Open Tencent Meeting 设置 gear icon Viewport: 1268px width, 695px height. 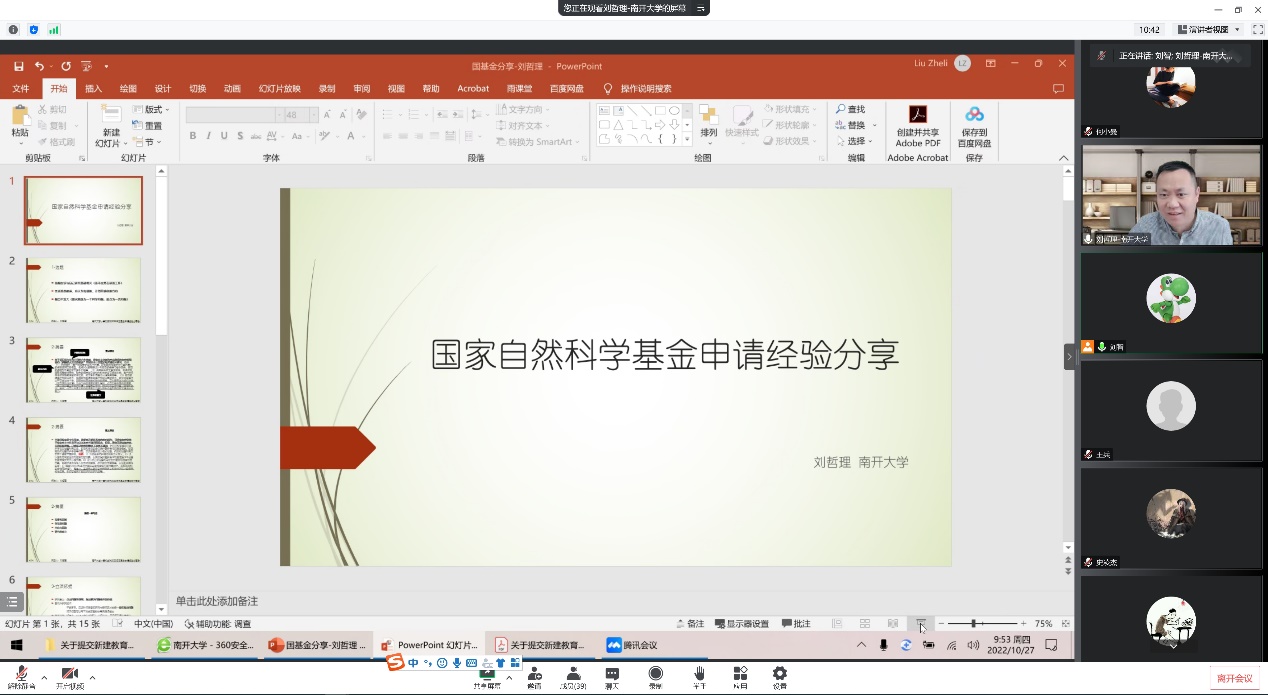point(779,677)
